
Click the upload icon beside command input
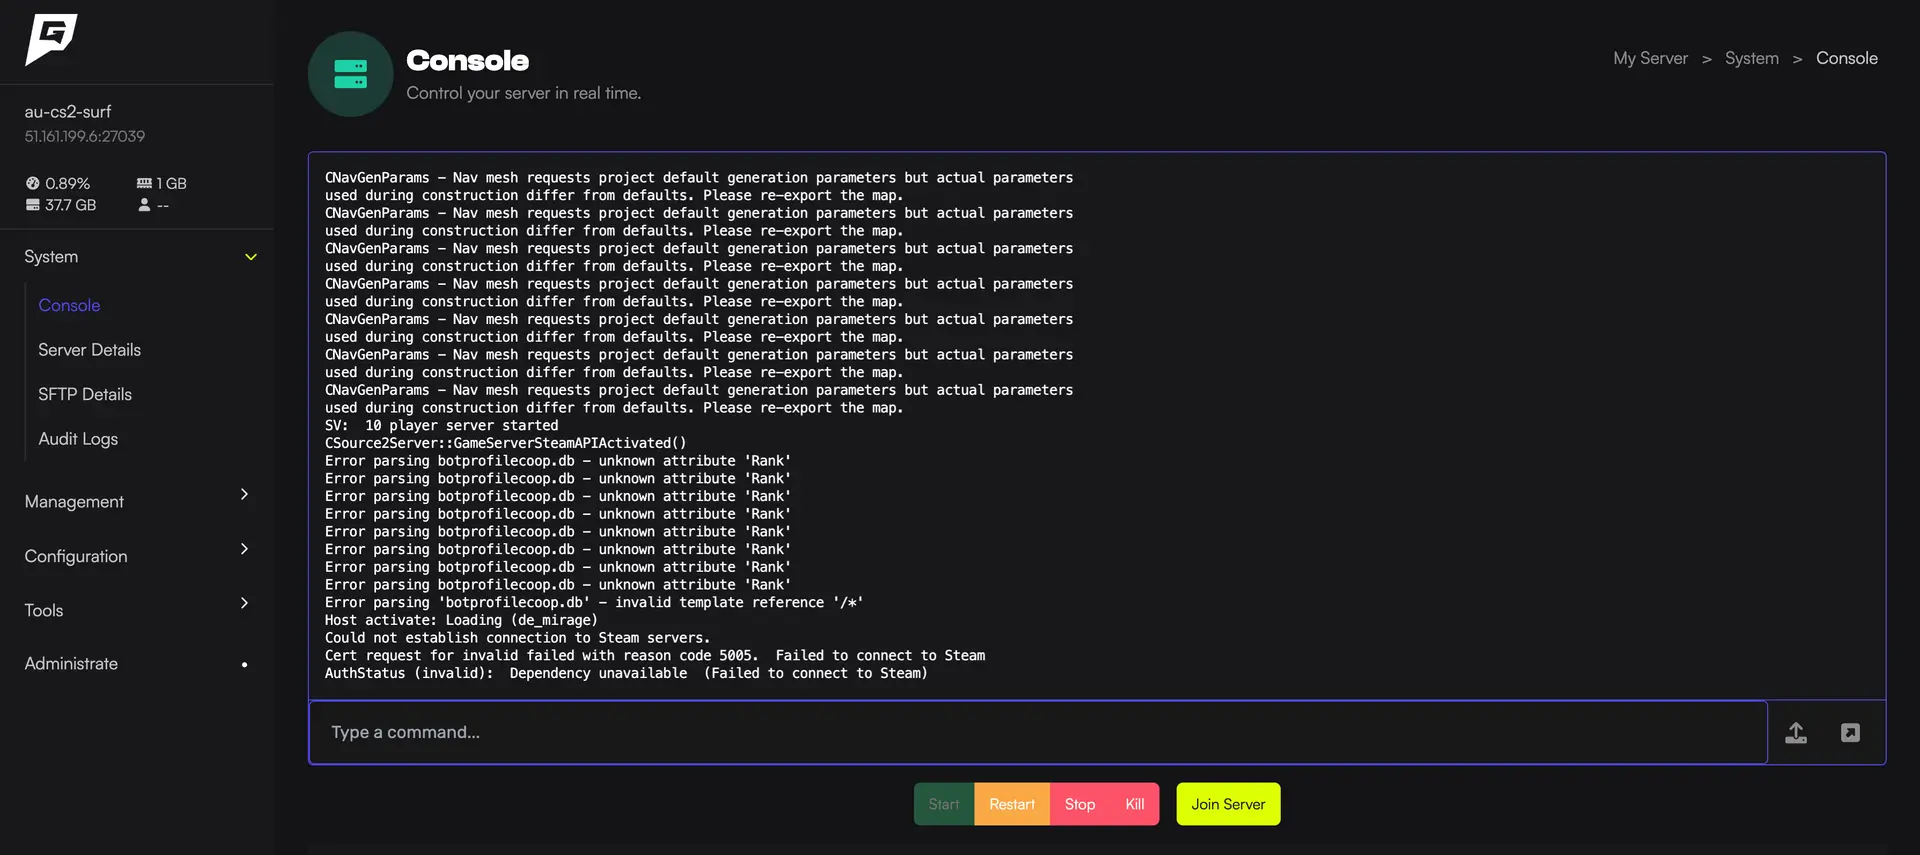coord(1796,733)
